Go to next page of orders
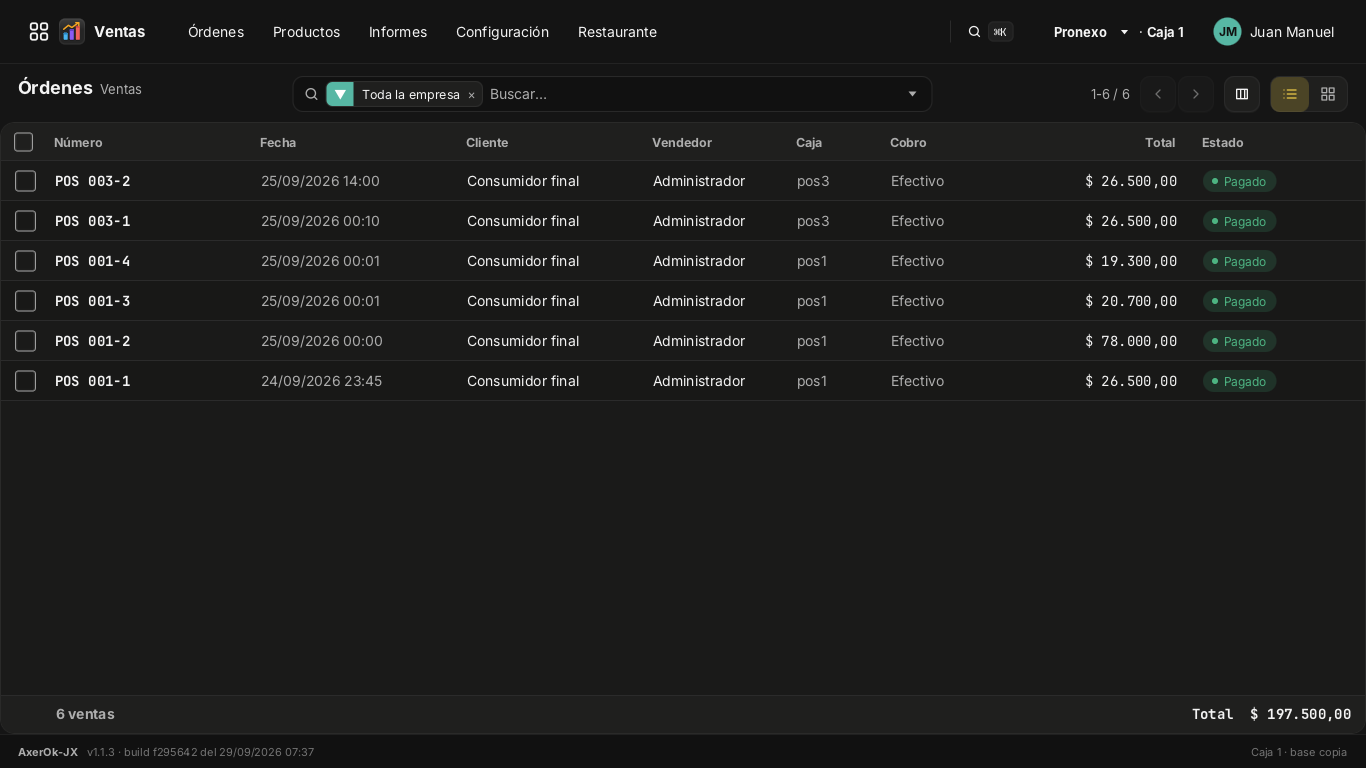Viewport: 1366px width, 768px height. click(1196, 94)
